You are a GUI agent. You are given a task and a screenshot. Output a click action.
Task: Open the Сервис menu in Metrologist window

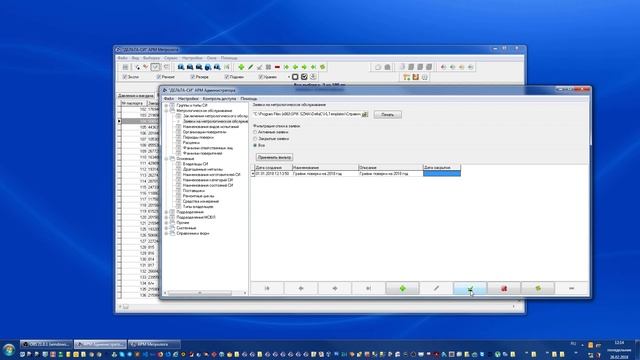coord(171,58)
